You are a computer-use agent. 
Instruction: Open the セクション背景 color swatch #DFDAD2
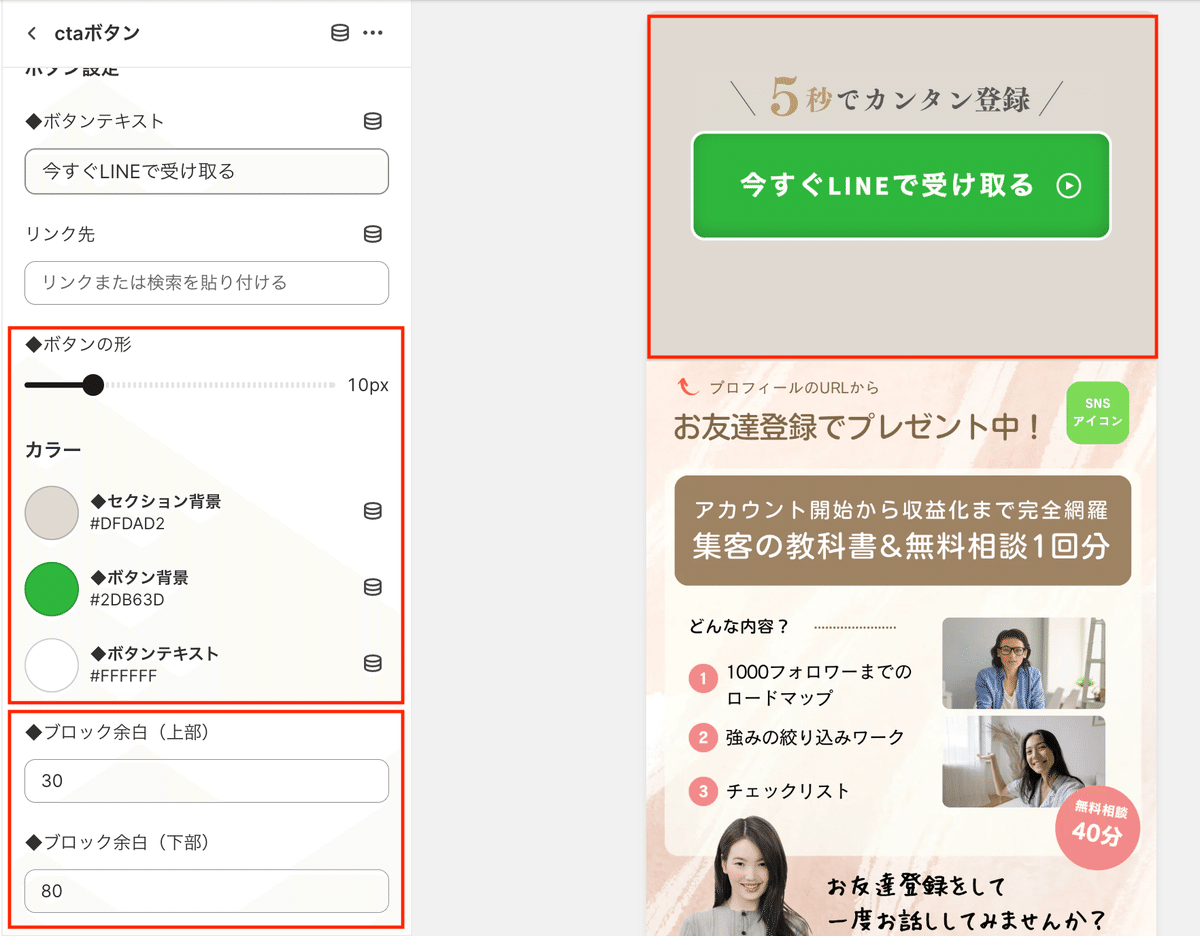51,513
